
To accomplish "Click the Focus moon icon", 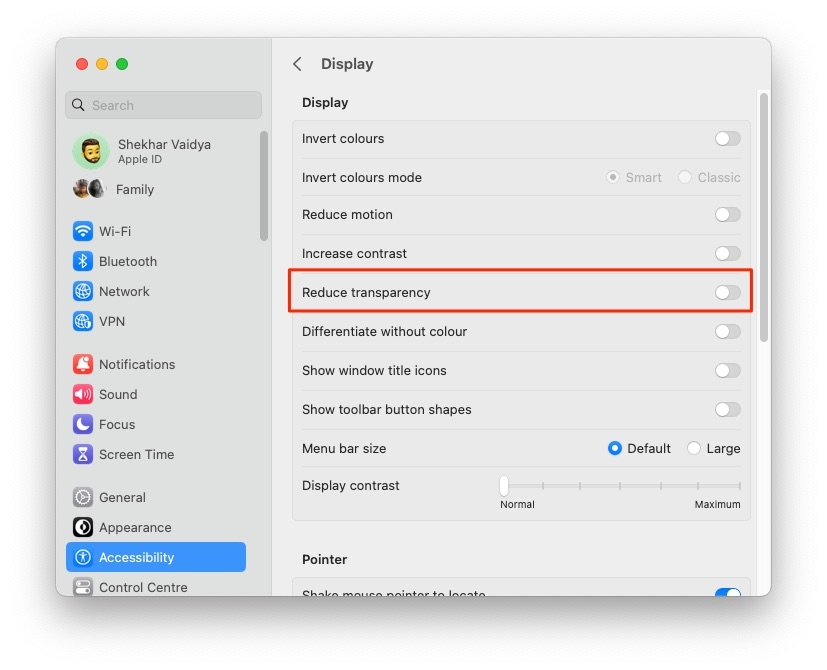I will click(83, 424).
